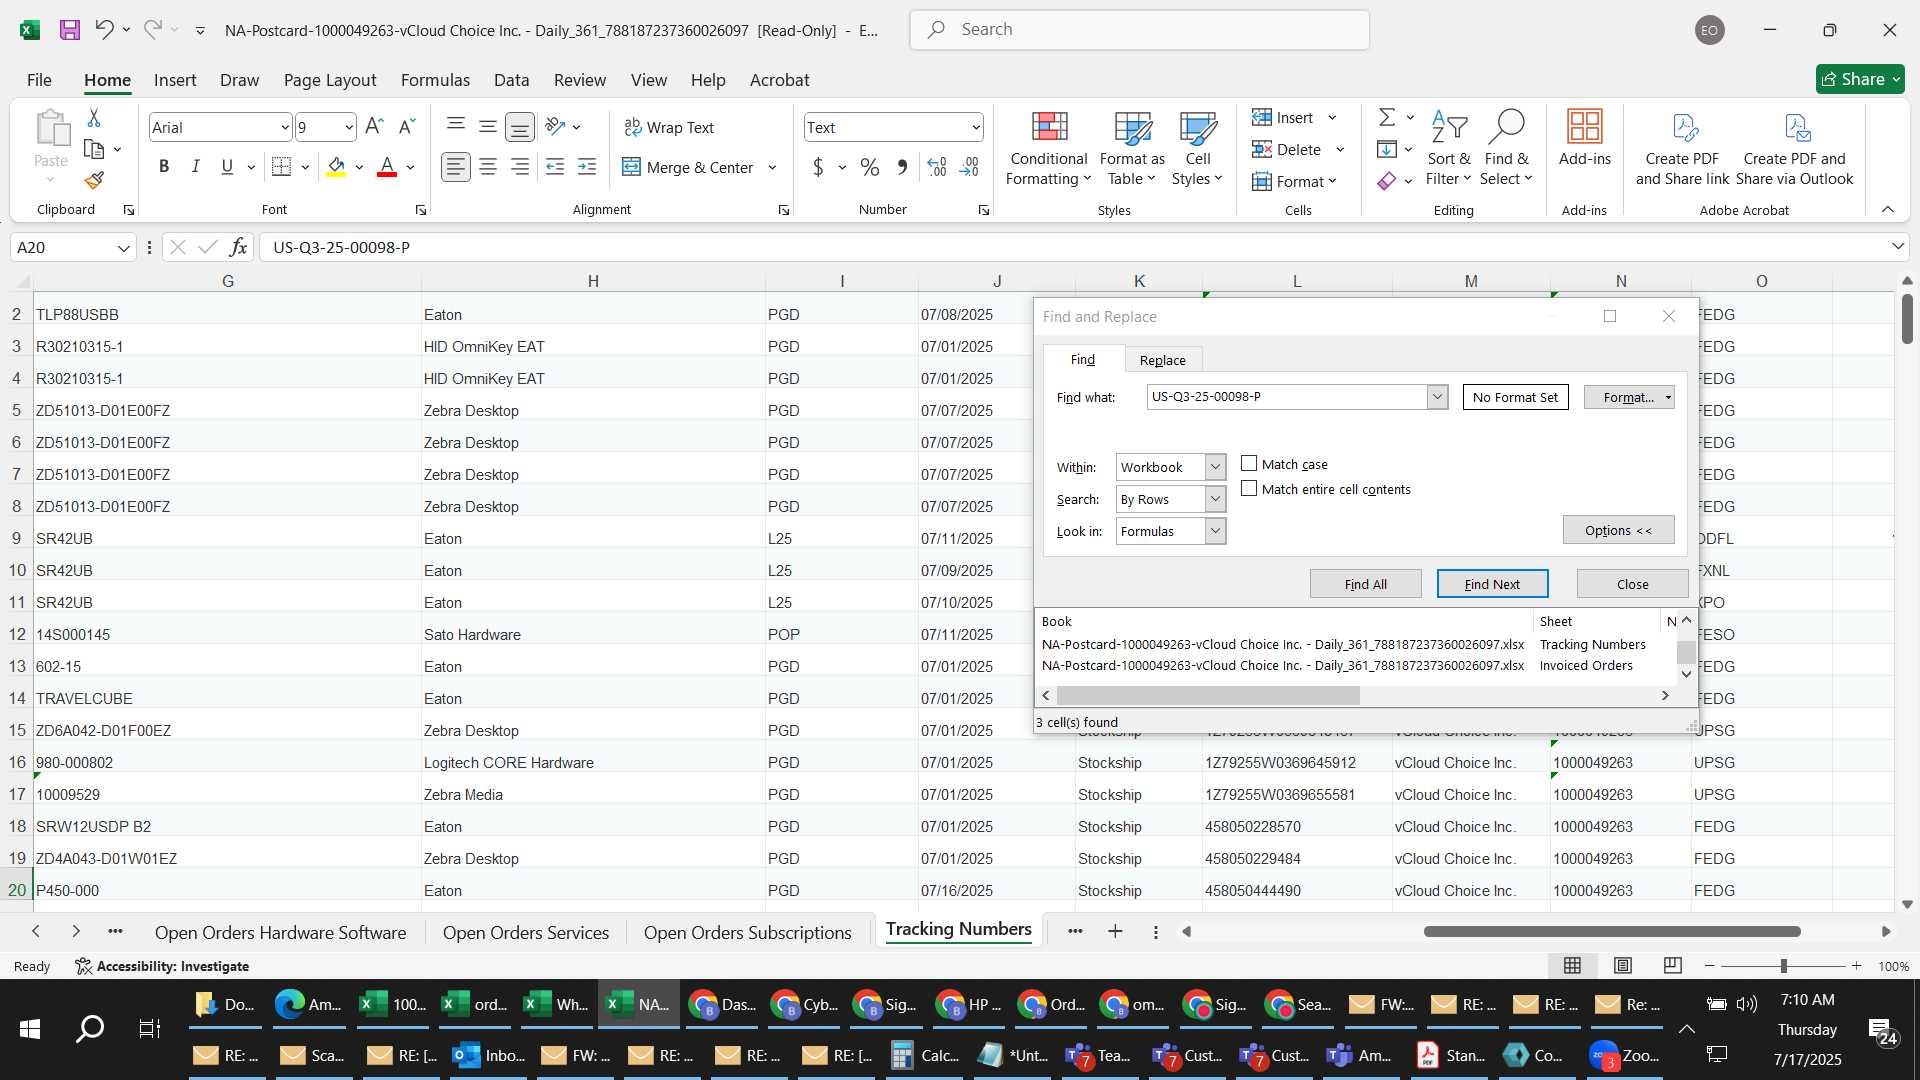Click Wrap Text

669,127
